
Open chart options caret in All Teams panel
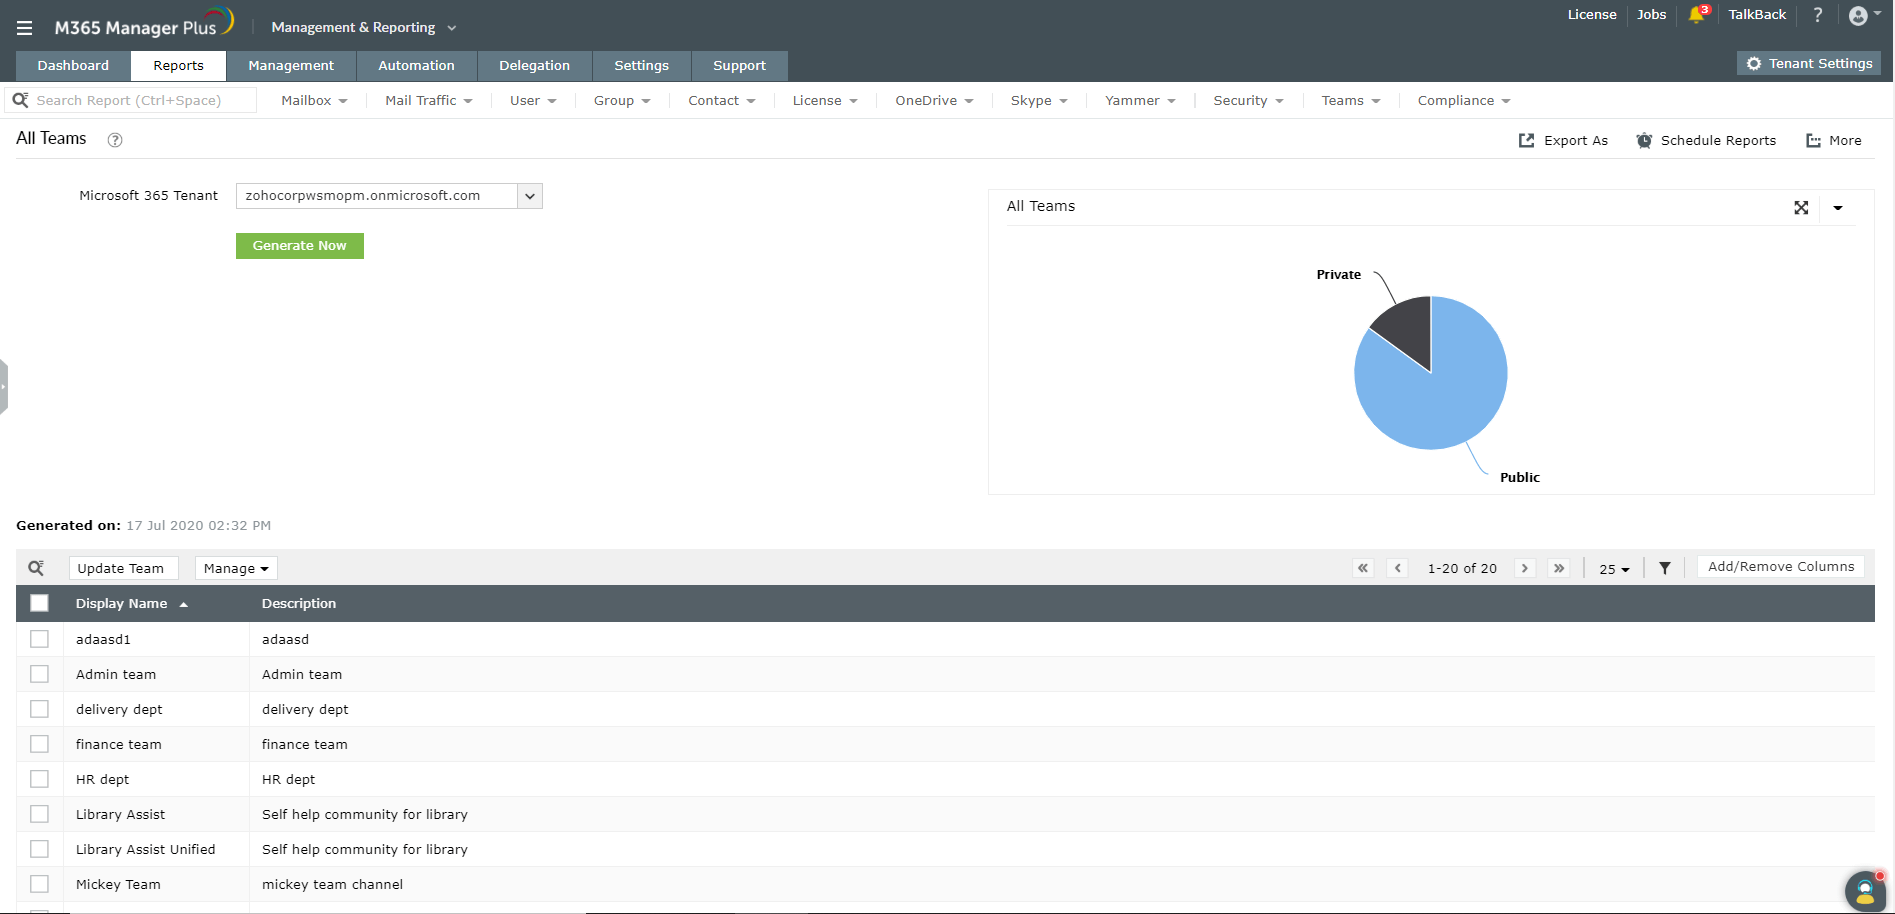click(1838, 208)
